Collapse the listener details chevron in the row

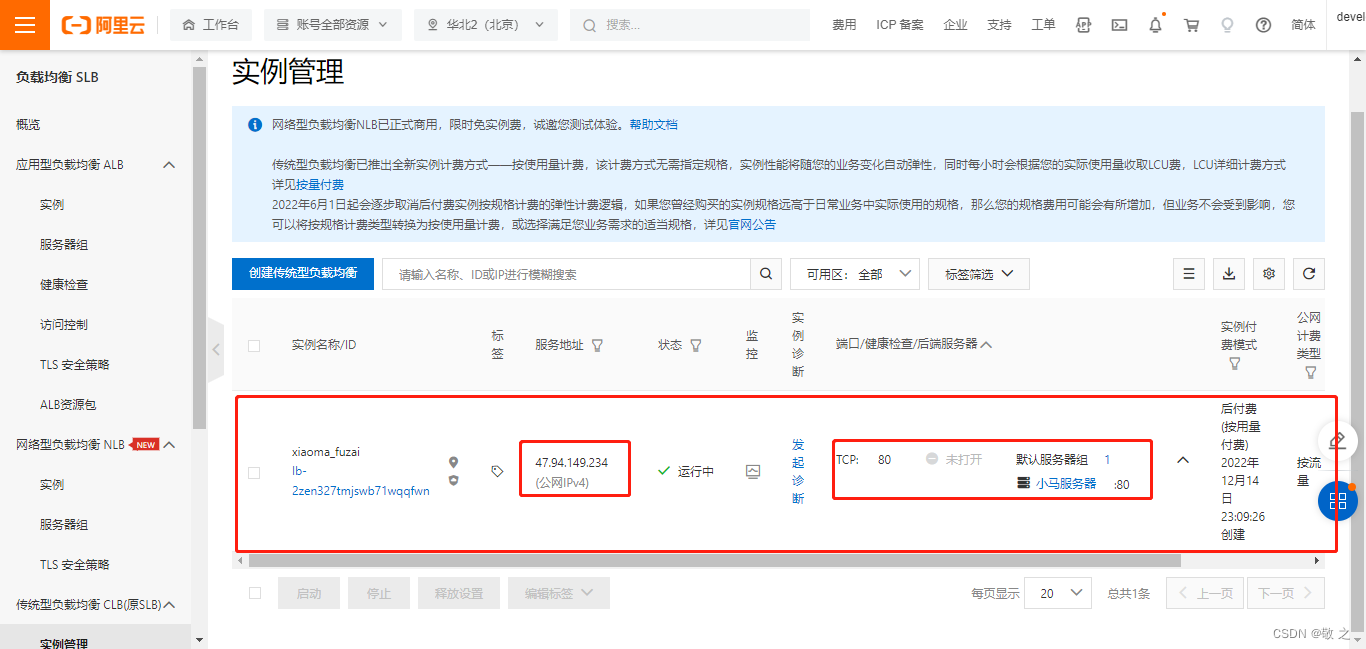coord(1183,460)
